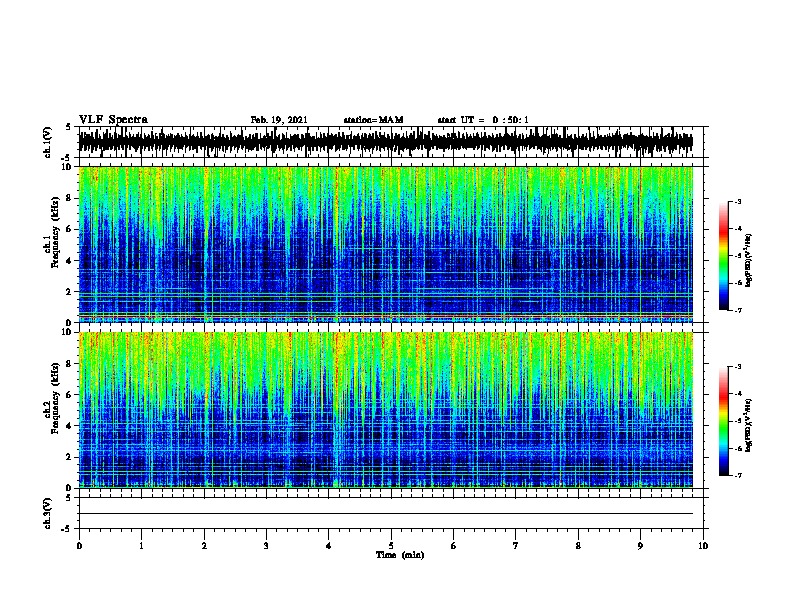Screen dimensions: 792x612
Task: Click the ch.2 colorbar log(PSD) unit label
Action: [748, 426]
